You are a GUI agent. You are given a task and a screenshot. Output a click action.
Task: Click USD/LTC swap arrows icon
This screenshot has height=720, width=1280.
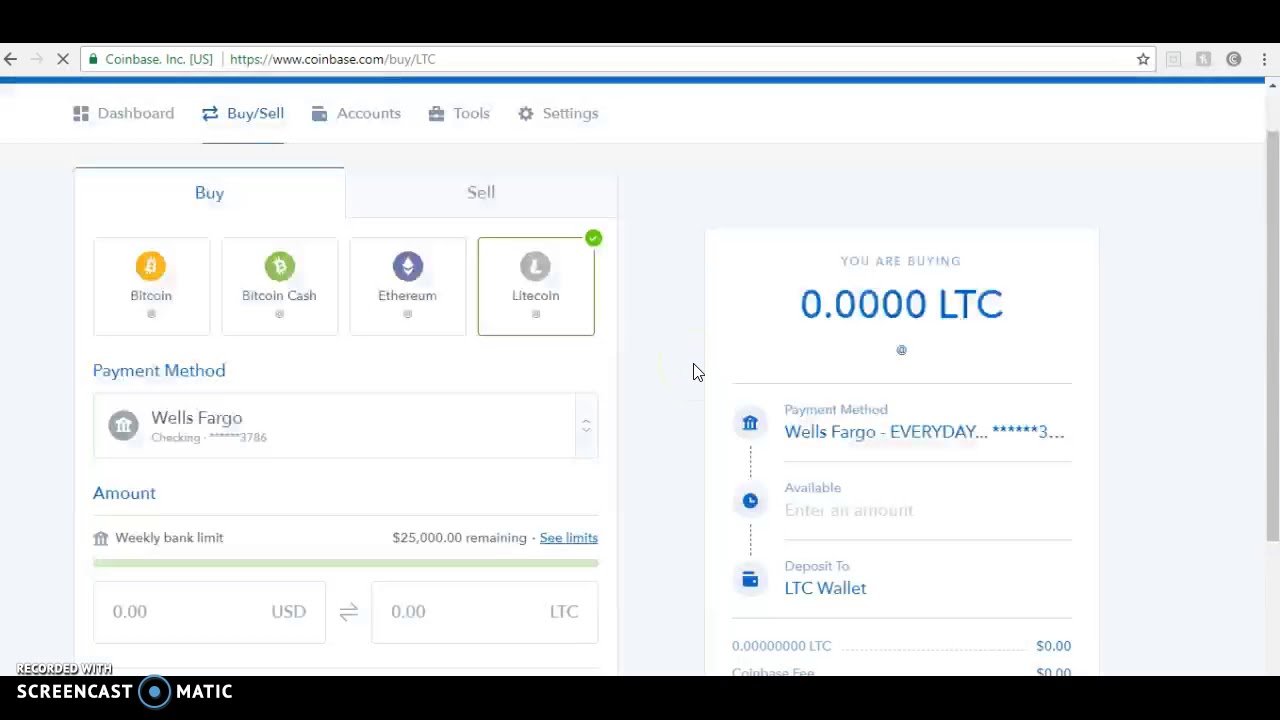[348, 612]
